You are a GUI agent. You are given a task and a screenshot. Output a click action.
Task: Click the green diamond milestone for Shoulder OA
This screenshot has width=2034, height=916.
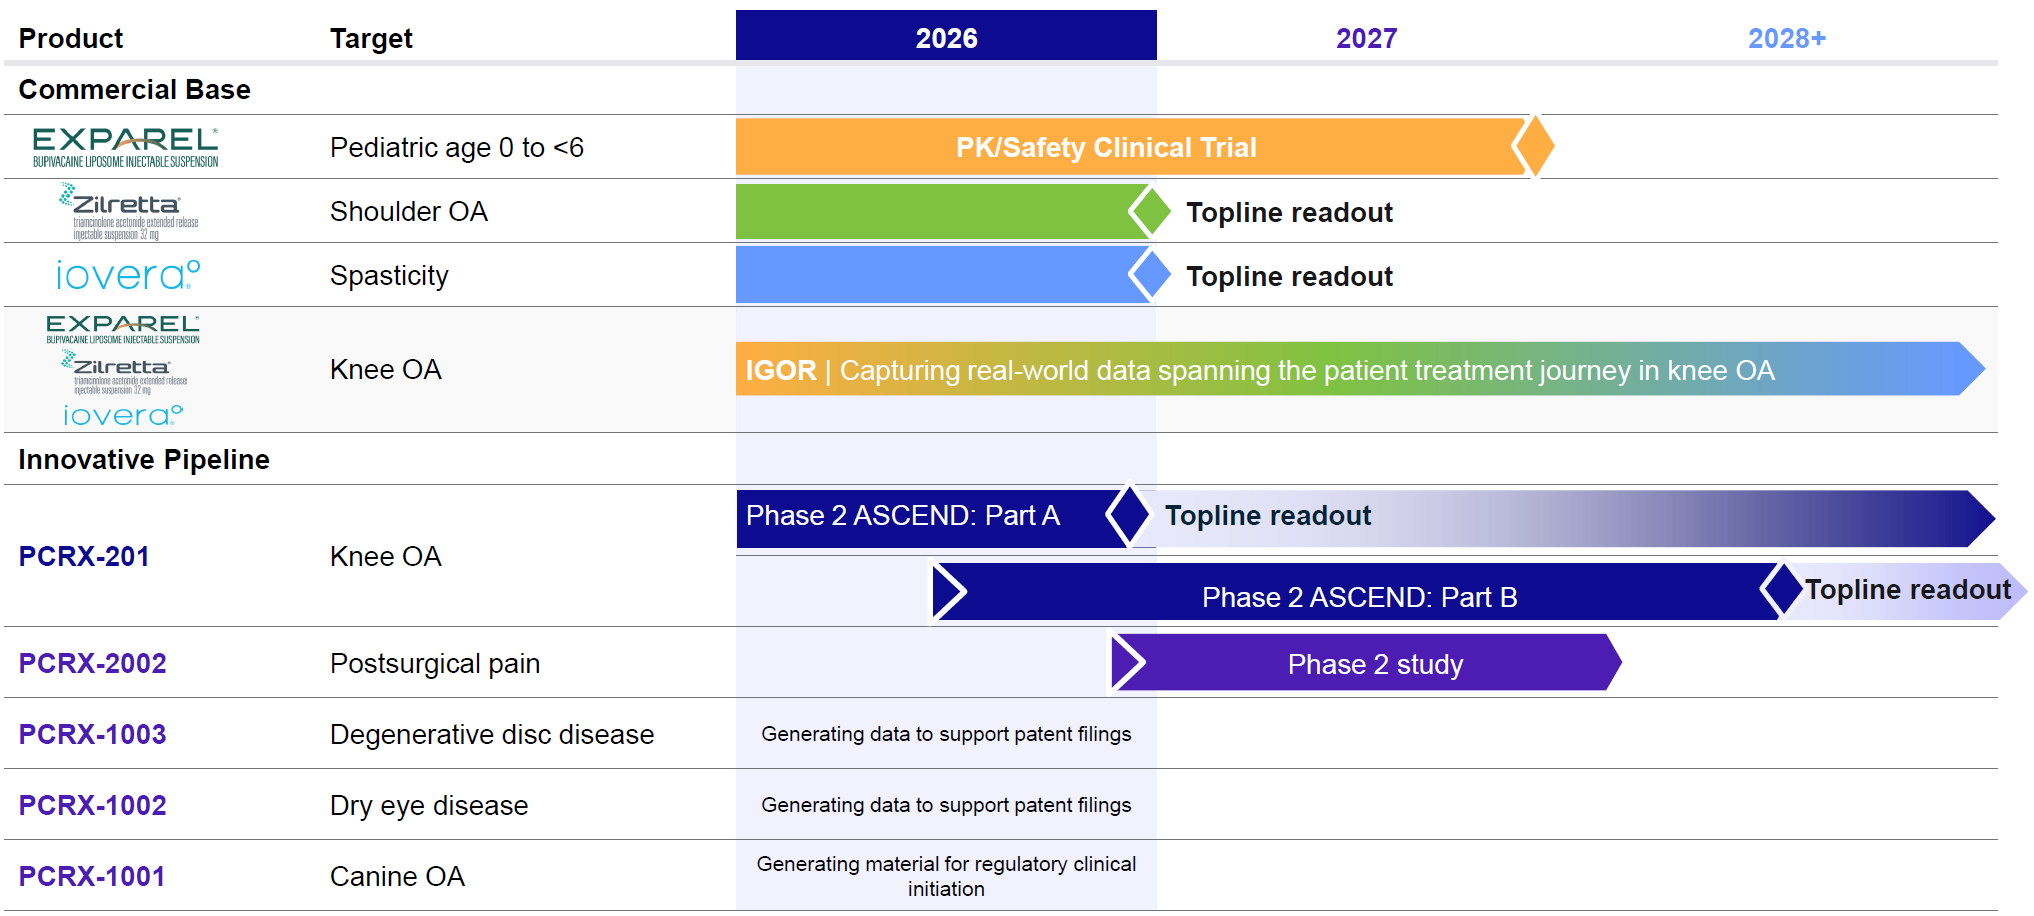click(1150, 211)
